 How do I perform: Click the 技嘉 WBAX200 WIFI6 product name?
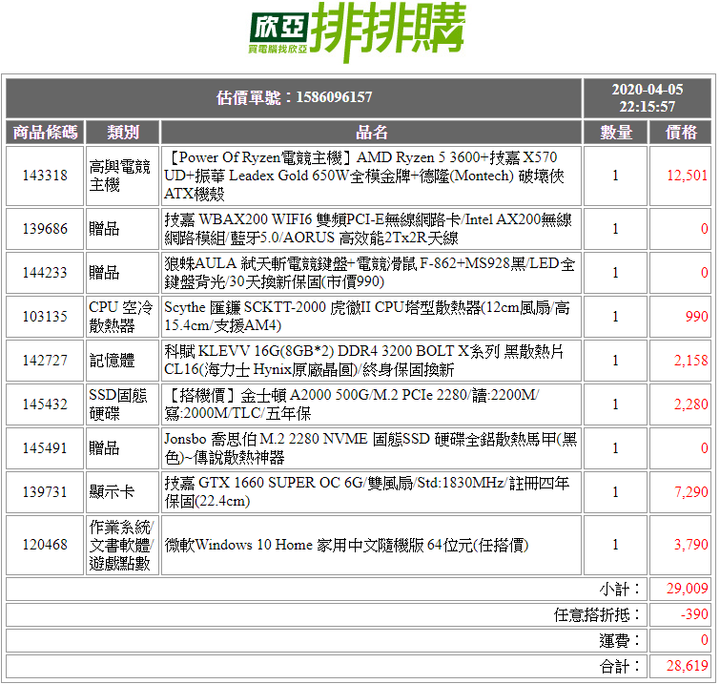tap(368, 229)
